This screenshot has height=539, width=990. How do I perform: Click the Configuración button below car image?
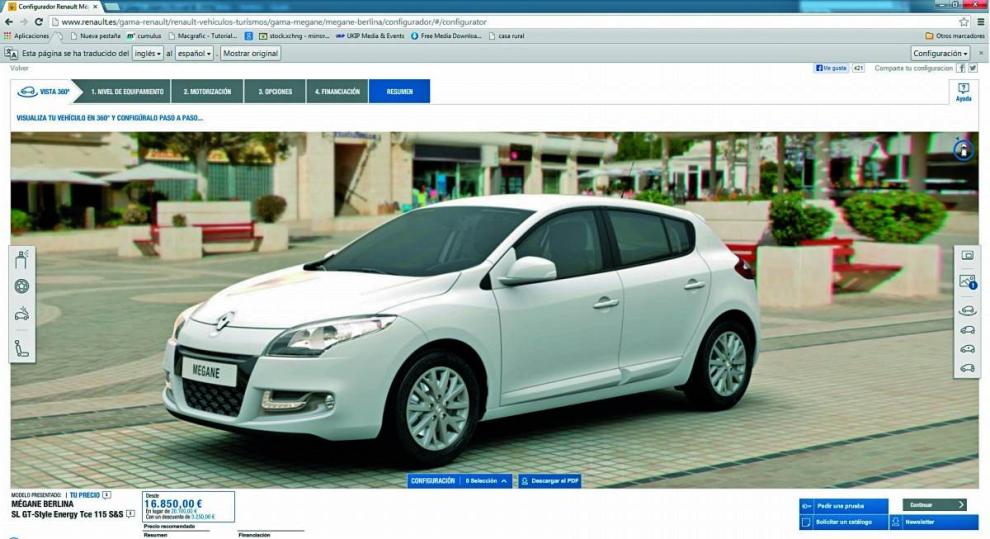pos(433,481)
